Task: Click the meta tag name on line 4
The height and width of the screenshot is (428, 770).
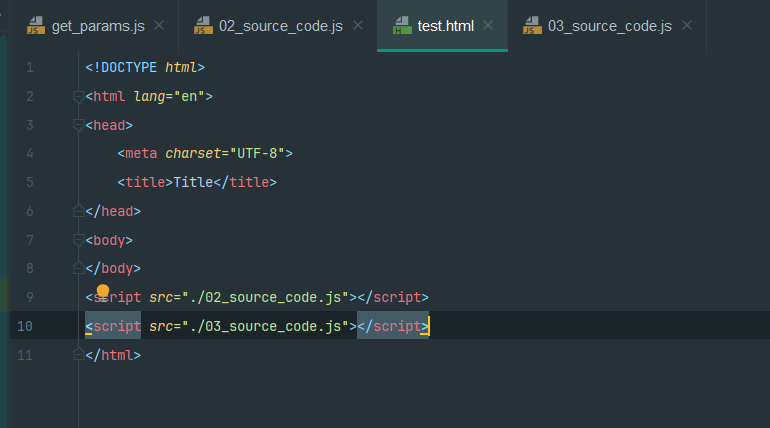Action: pyautogui.click(x=141, y=154)
